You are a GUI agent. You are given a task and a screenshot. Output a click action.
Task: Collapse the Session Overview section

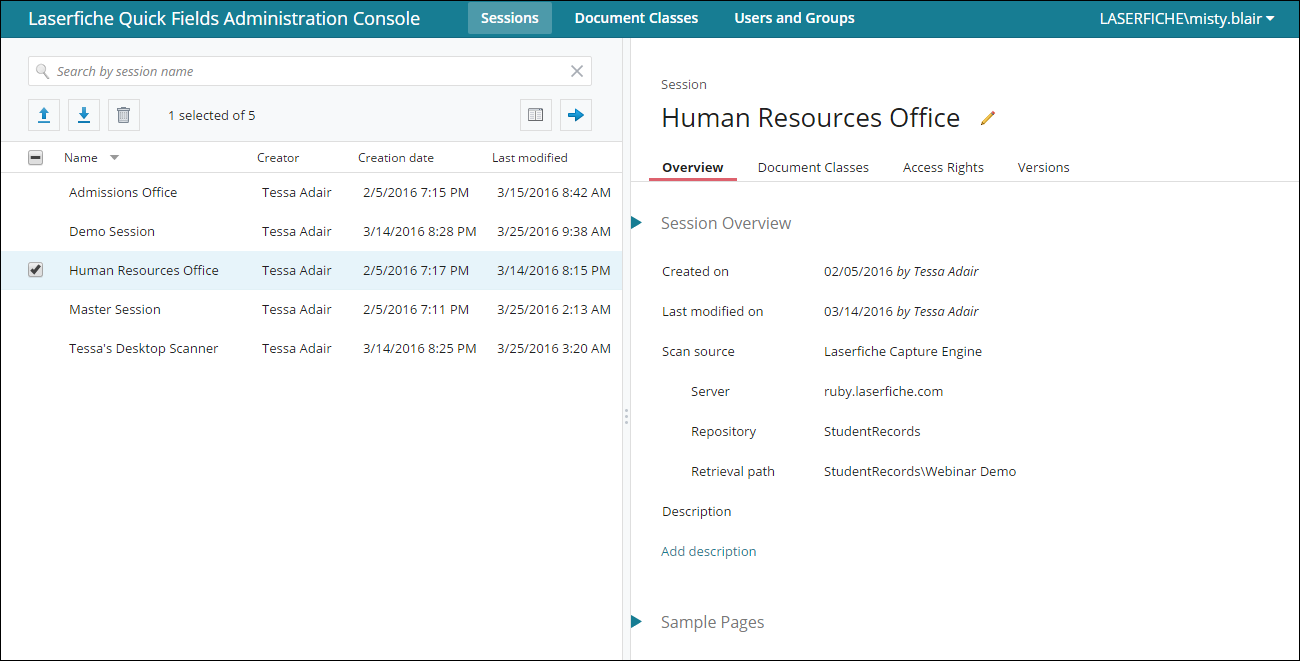tap(636, 223)
